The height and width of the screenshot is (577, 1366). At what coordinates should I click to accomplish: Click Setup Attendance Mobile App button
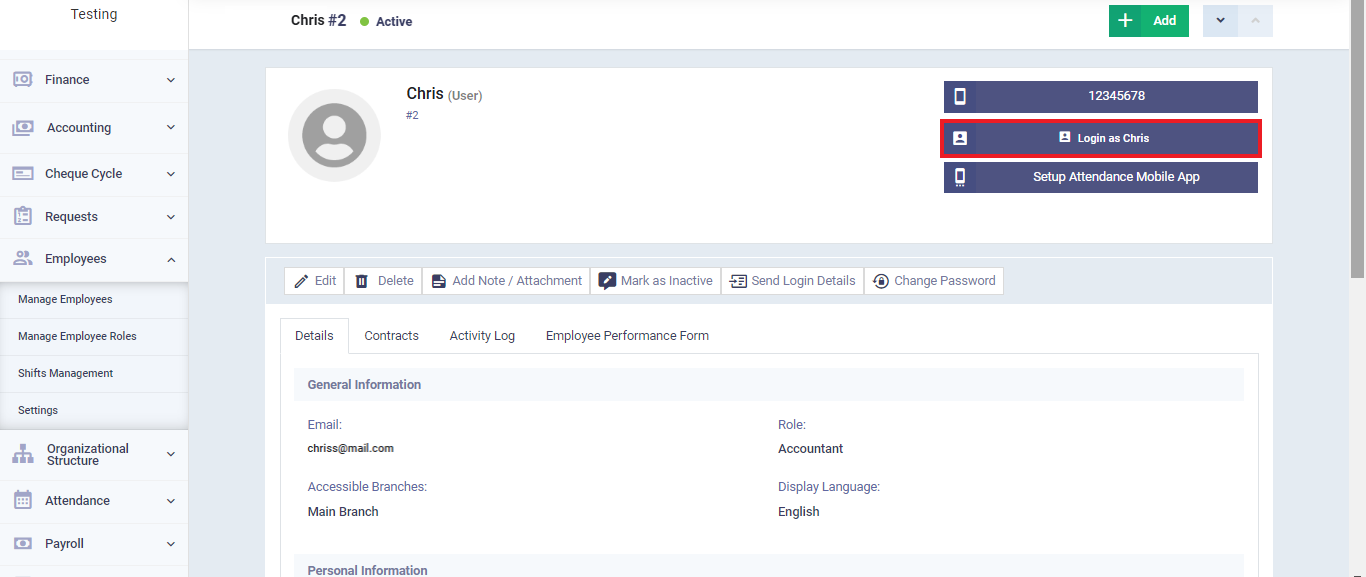coord(1101,177)
